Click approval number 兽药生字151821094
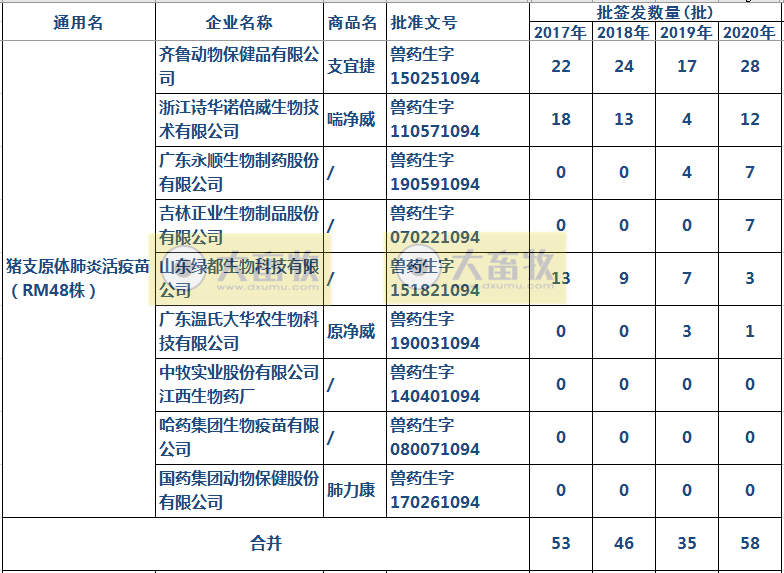The width and height of the screenshot is (784, 573). [x=435, y=278]
